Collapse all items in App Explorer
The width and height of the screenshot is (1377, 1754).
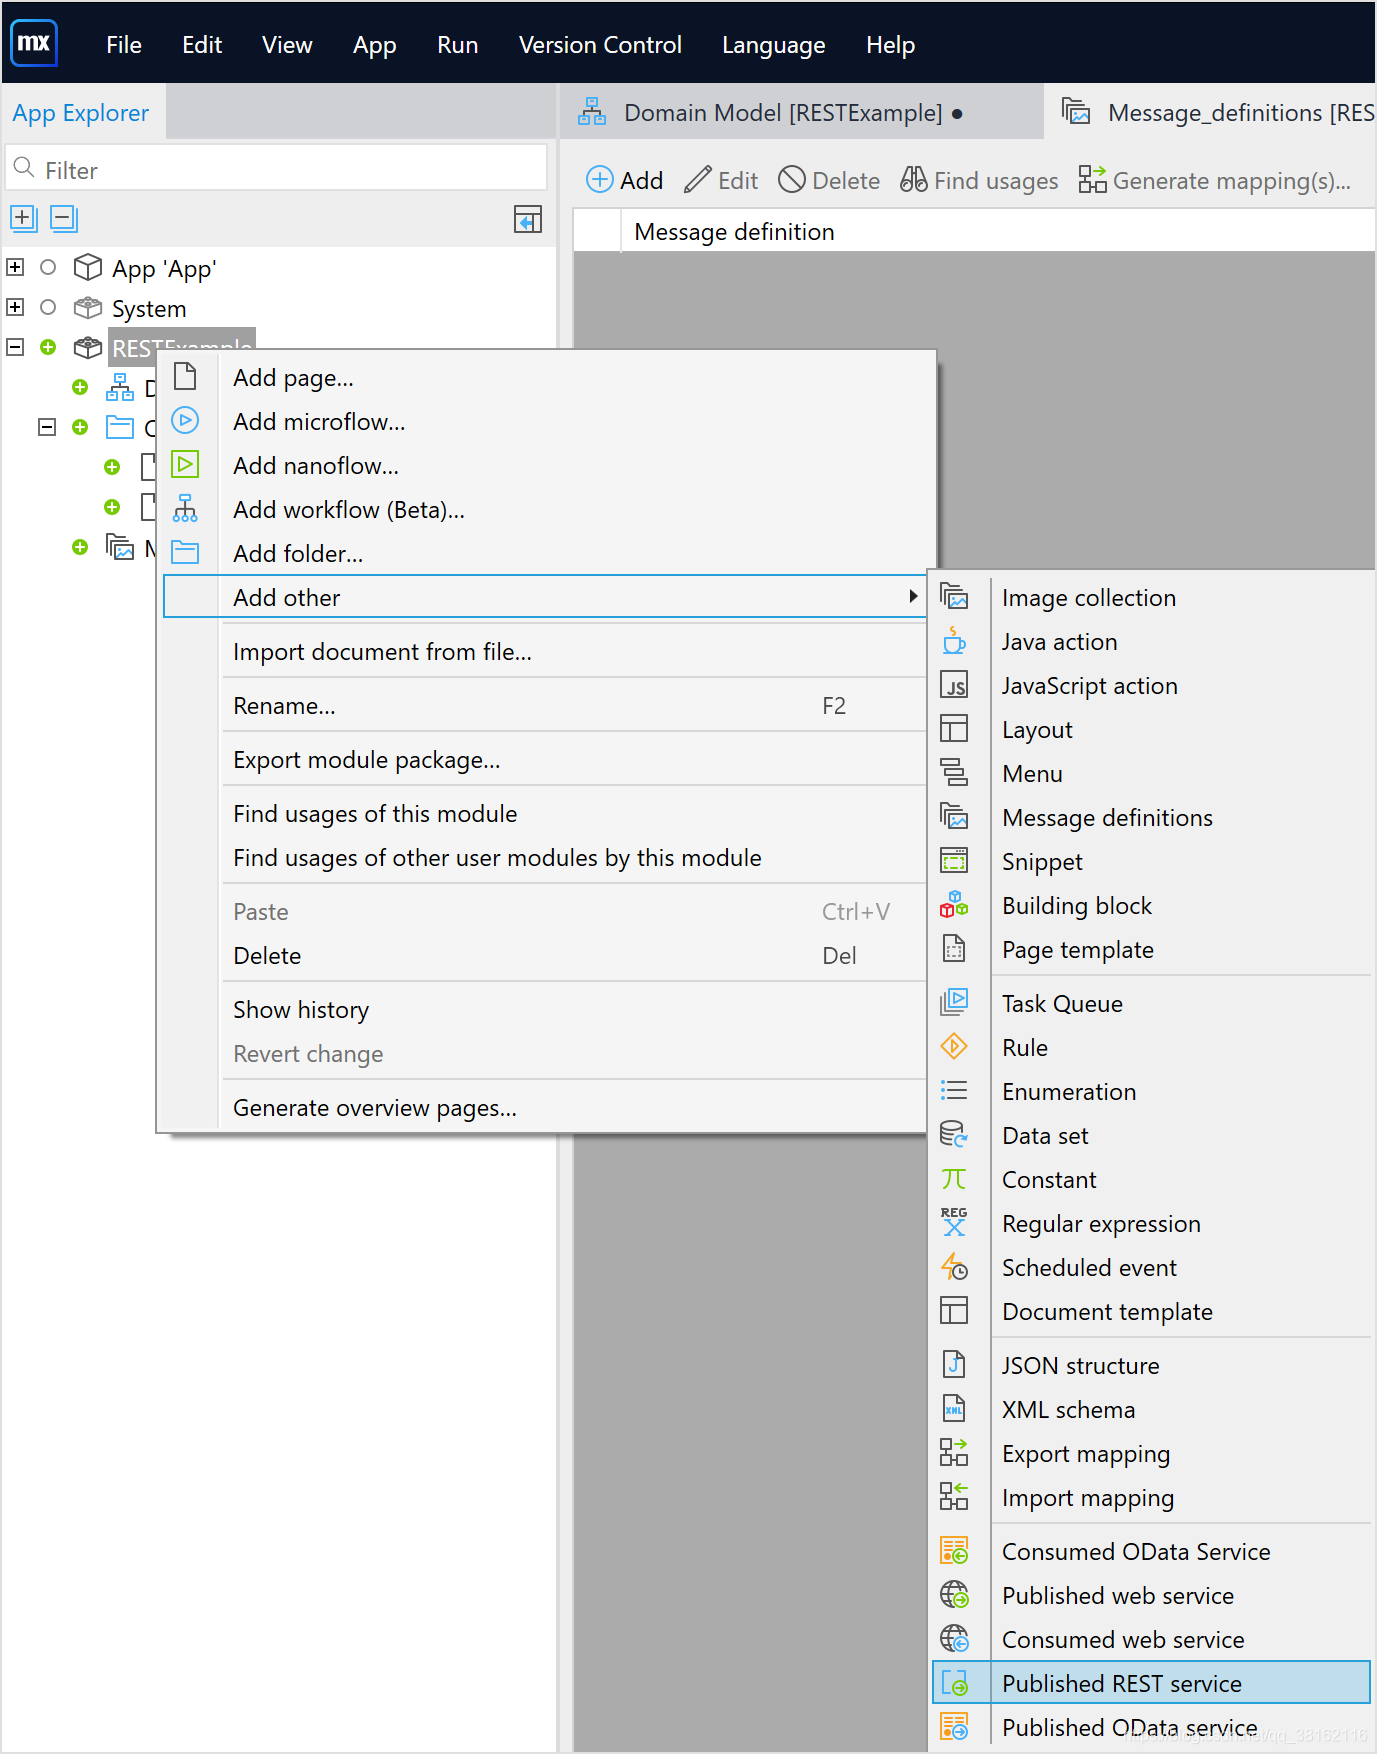[64, 218]
